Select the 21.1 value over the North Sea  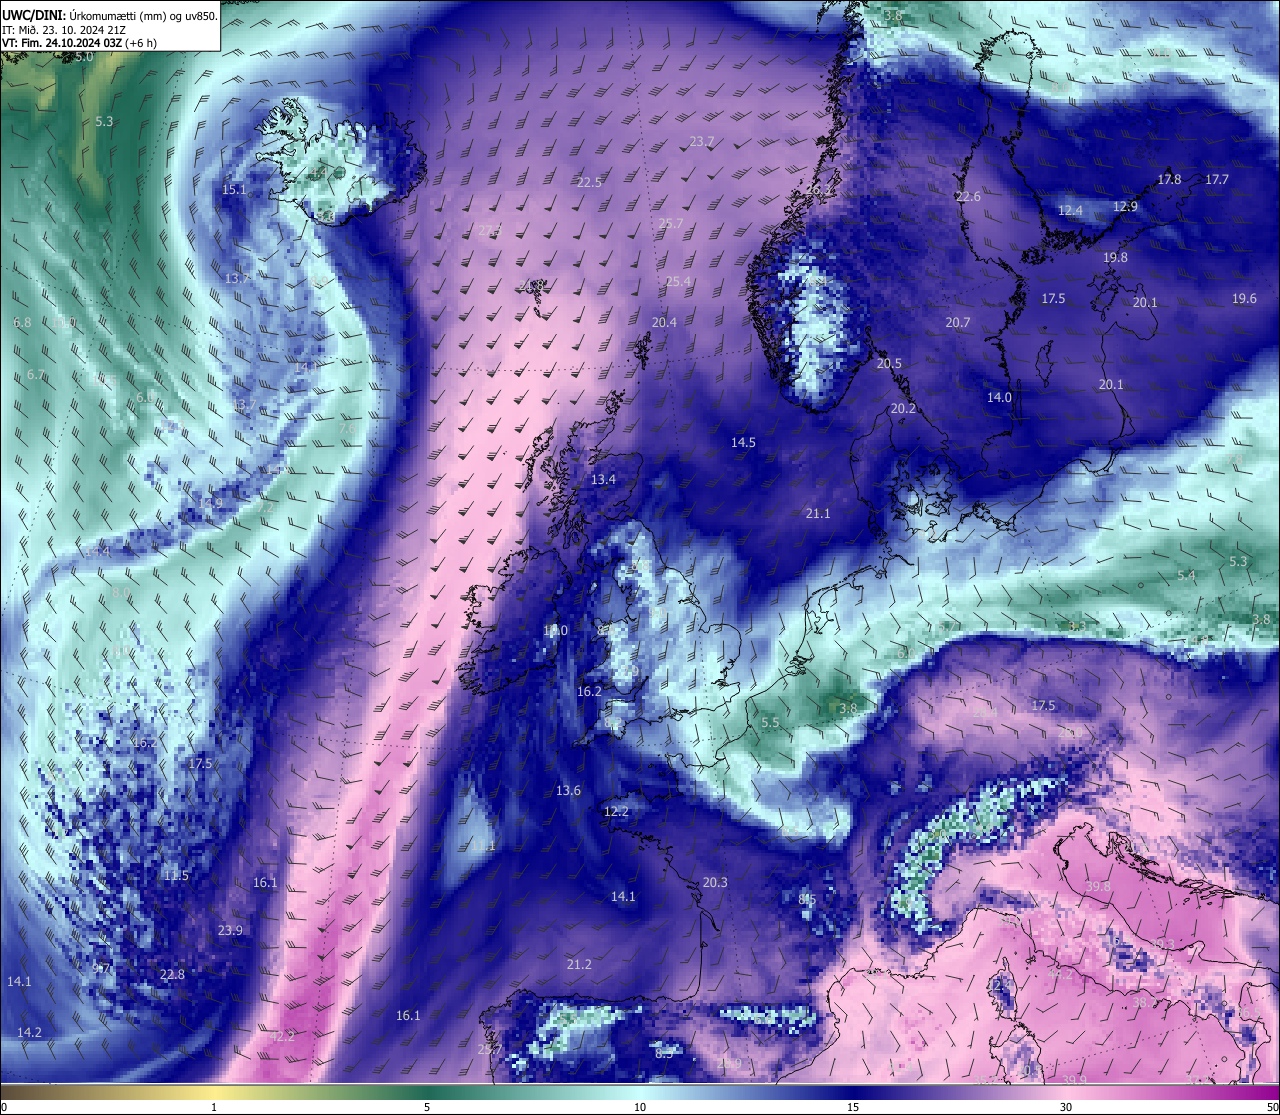click(x=817, y=513)
